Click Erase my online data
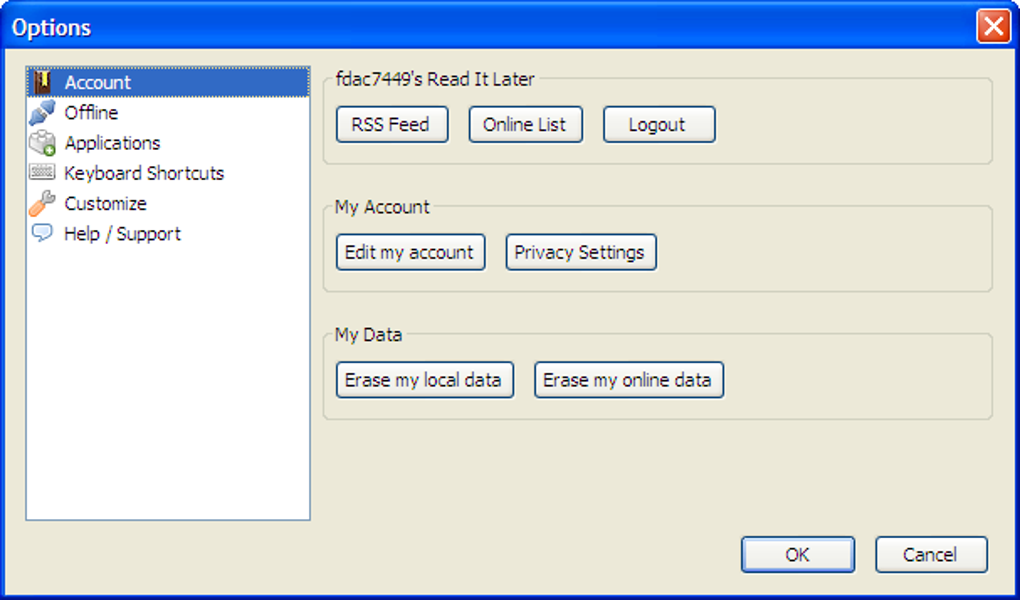 coord(629,380)
